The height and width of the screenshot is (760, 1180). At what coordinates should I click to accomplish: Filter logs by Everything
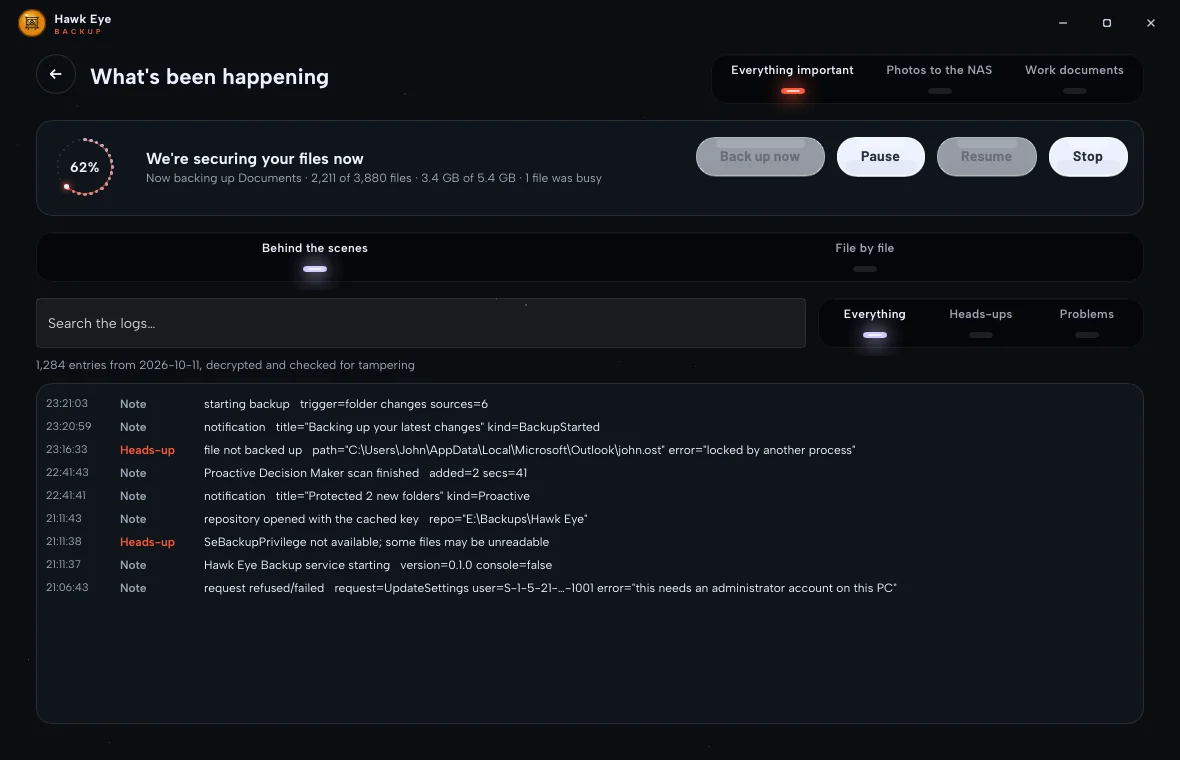click(x=874, y=323)
